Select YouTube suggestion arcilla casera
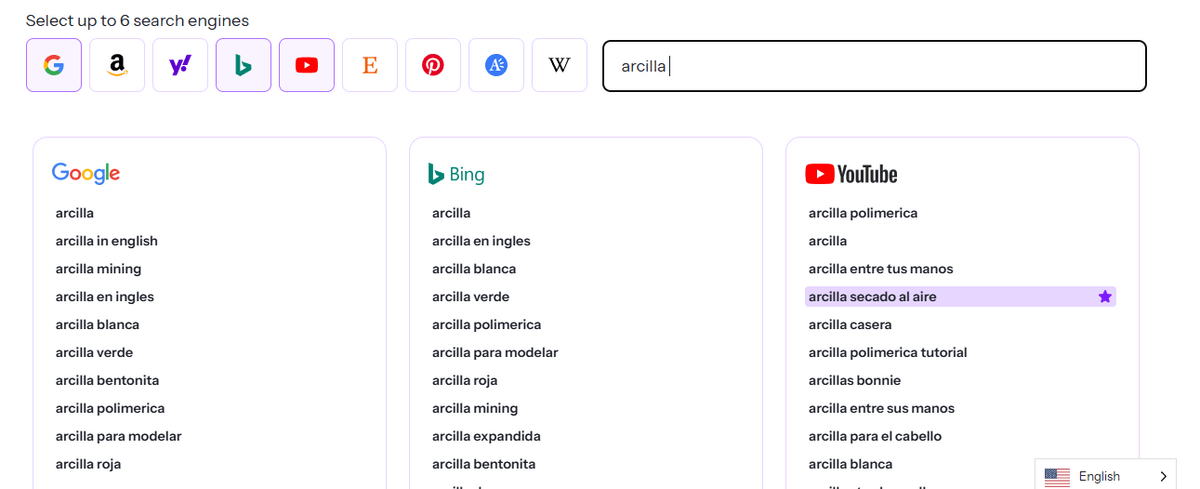This screenshot has height=489, width=1200. (x=850, y=325)
